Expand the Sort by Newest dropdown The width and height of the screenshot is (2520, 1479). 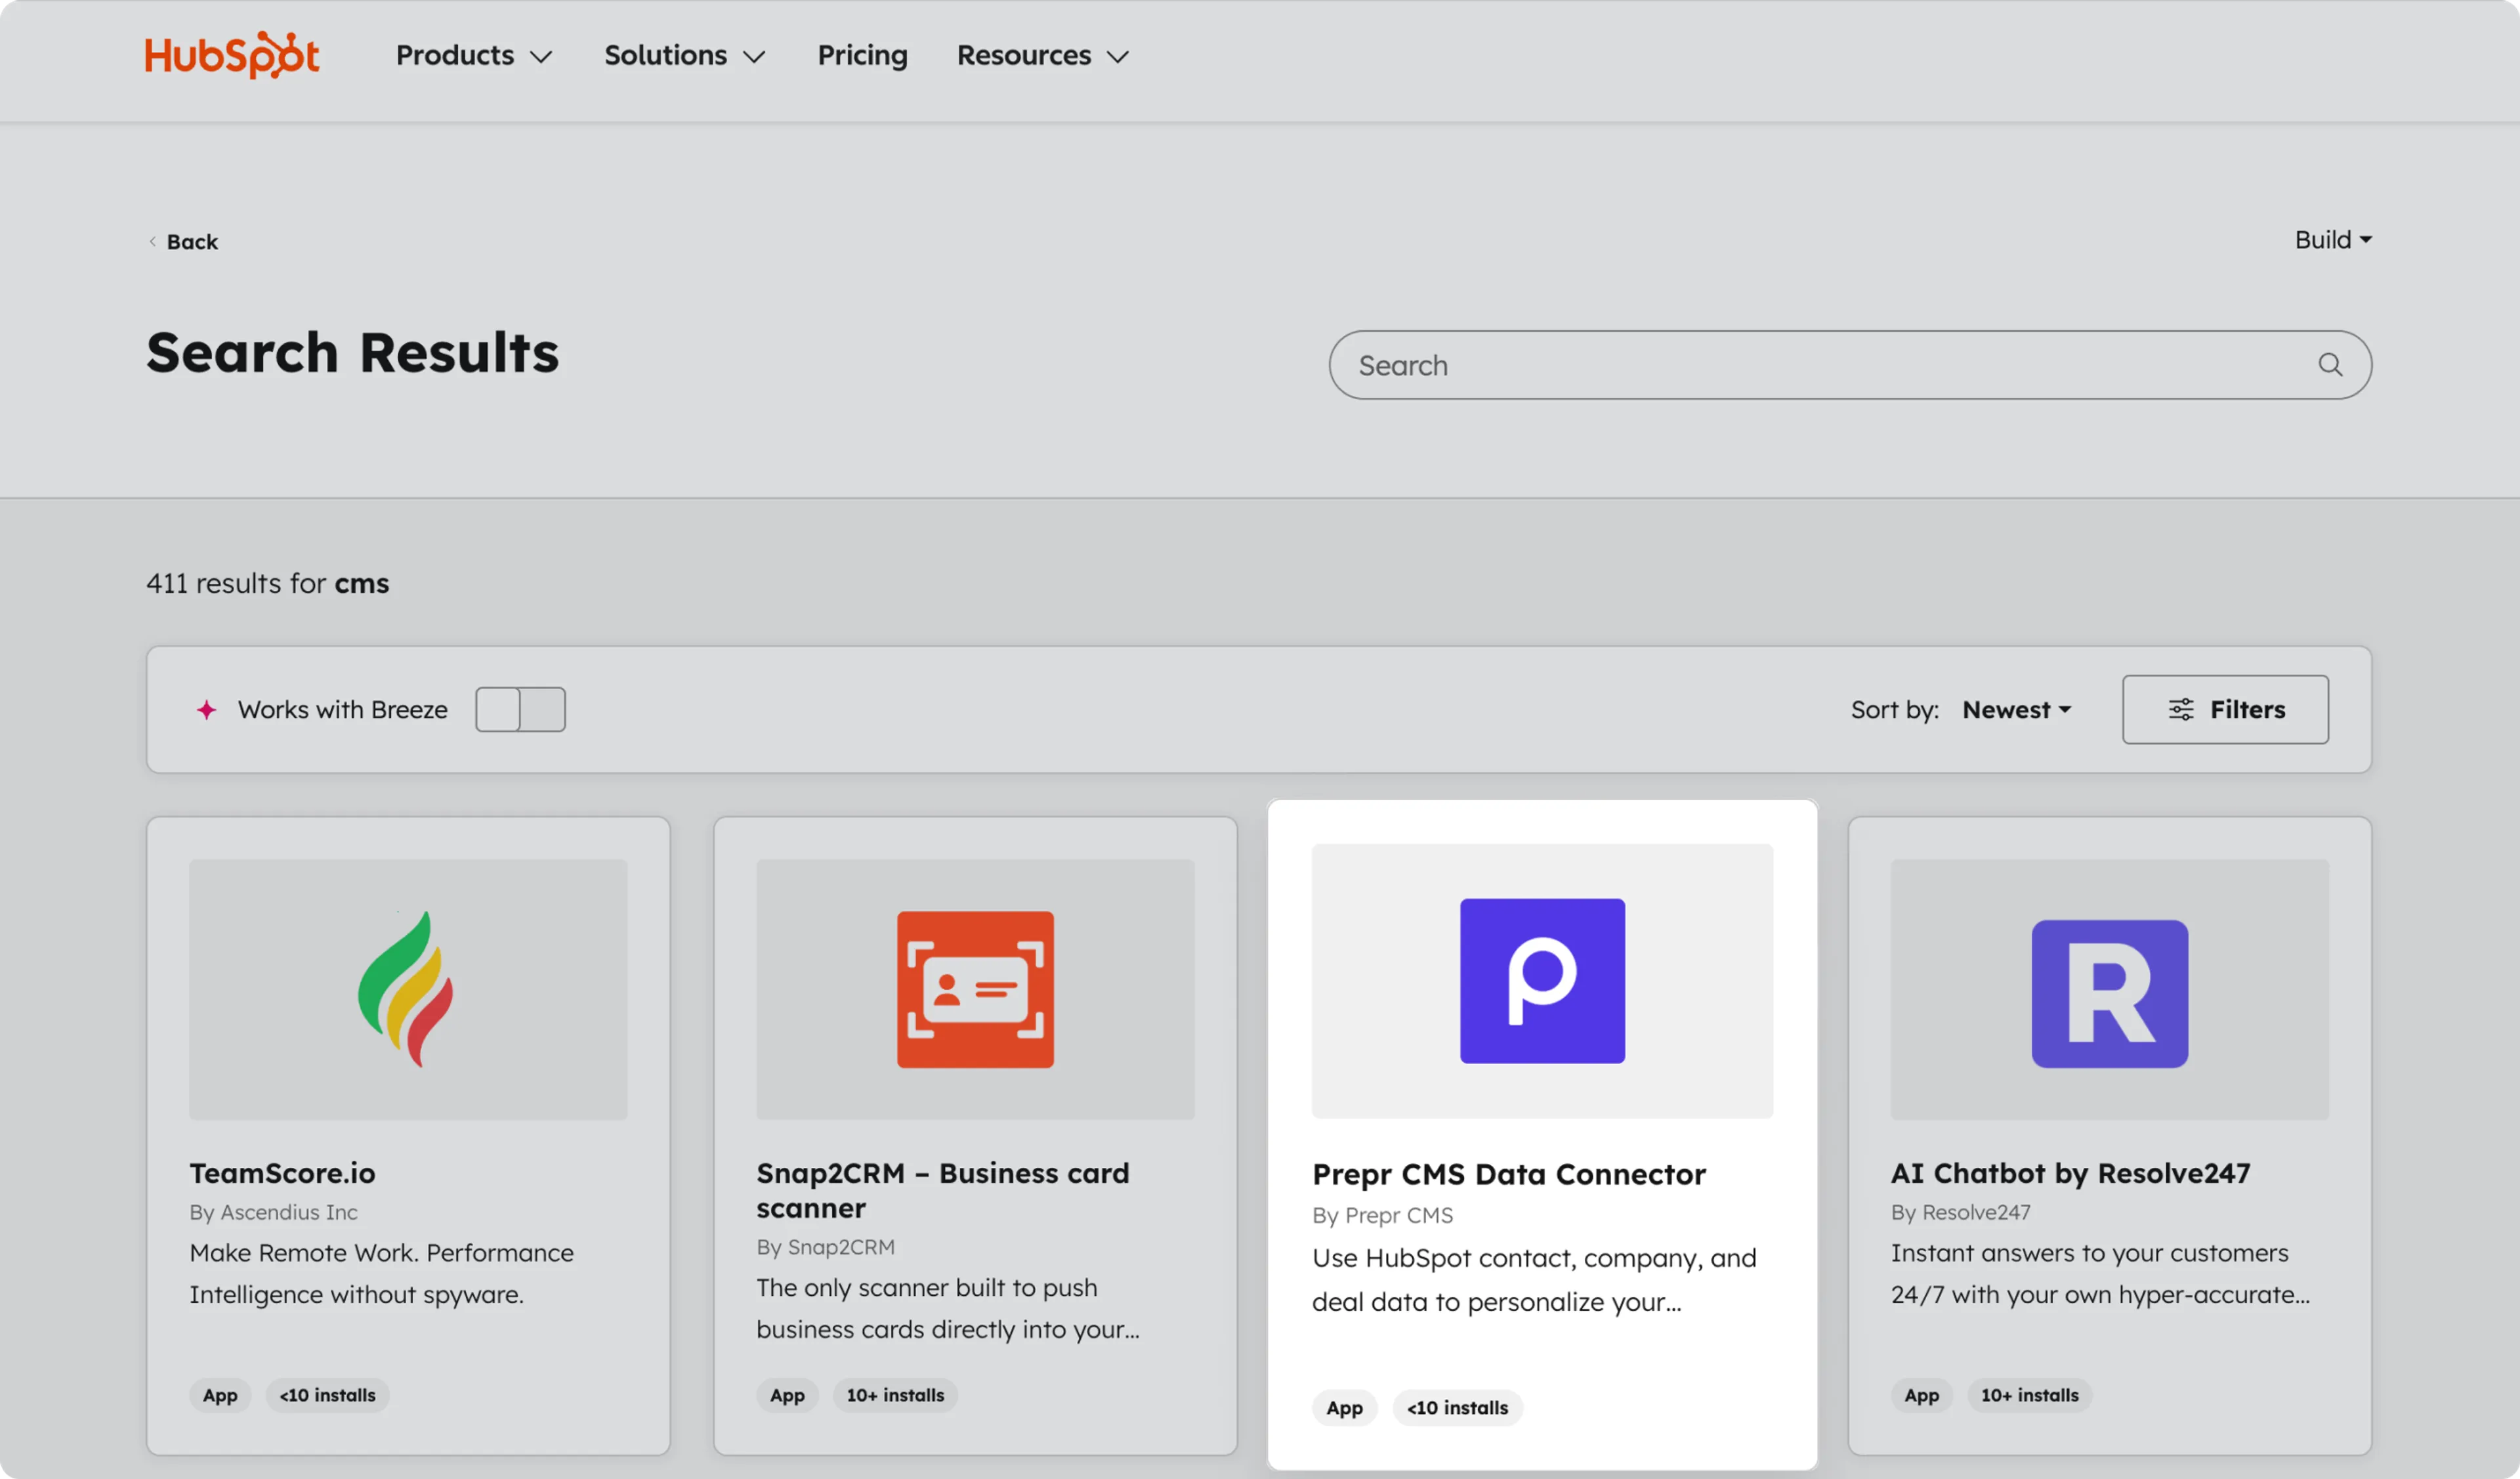click(2016, 709)
